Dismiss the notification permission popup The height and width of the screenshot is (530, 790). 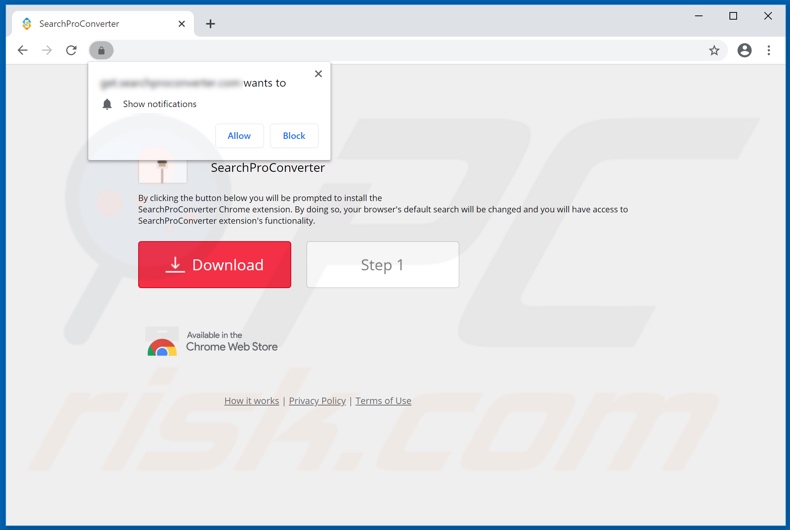coord(318,74)
